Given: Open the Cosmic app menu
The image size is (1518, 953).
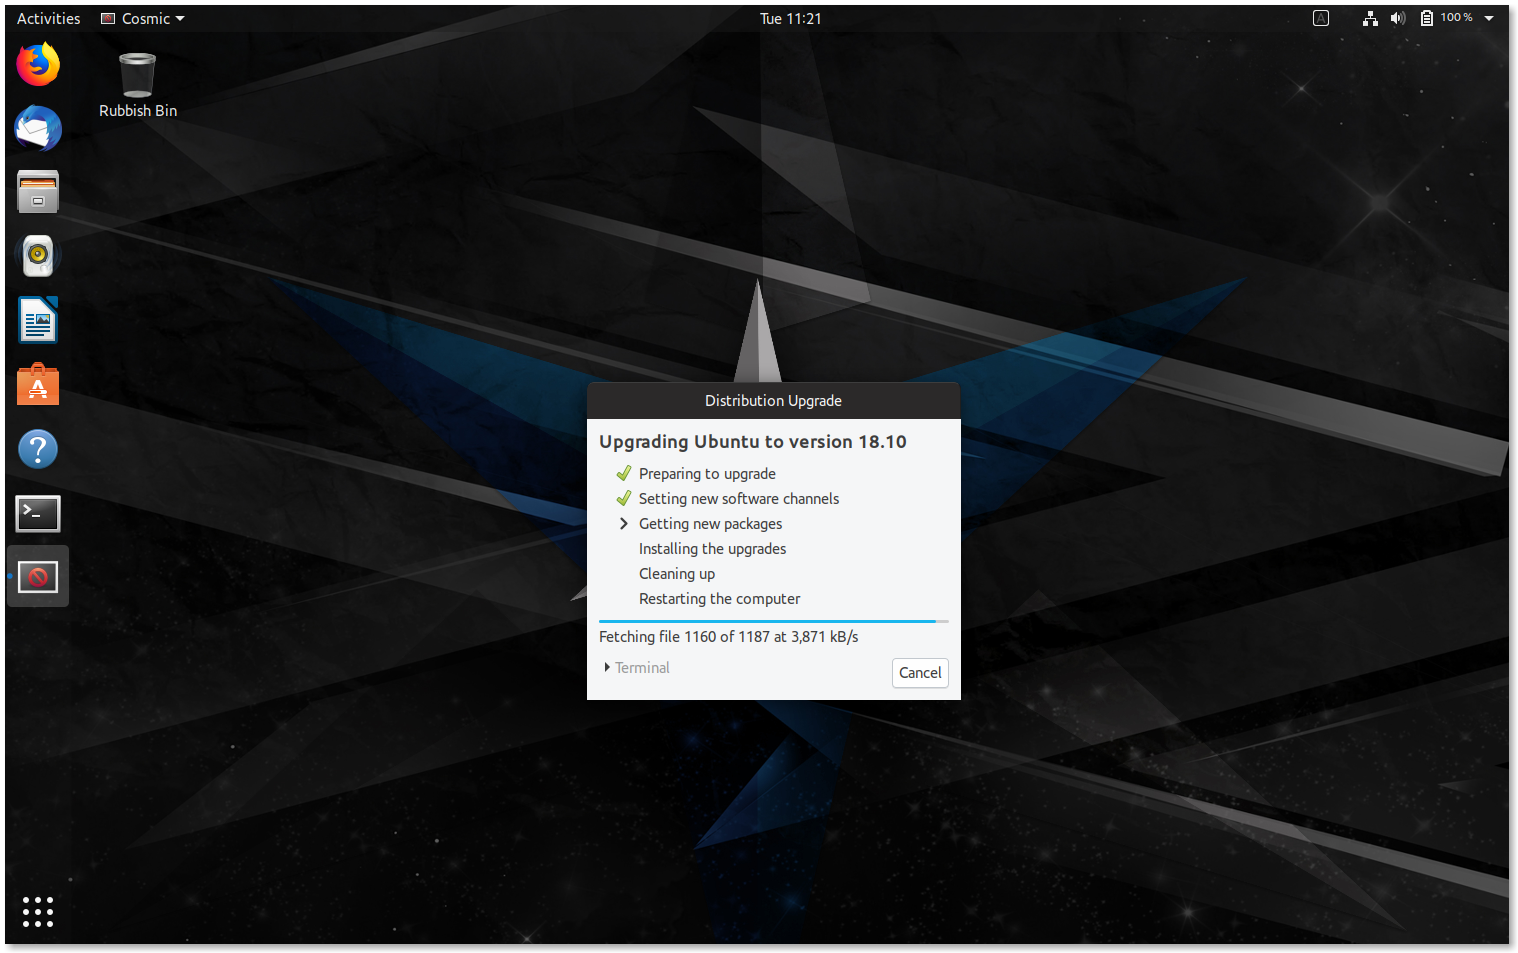Looking at the screenshot, I should click(x=143, y=18).
